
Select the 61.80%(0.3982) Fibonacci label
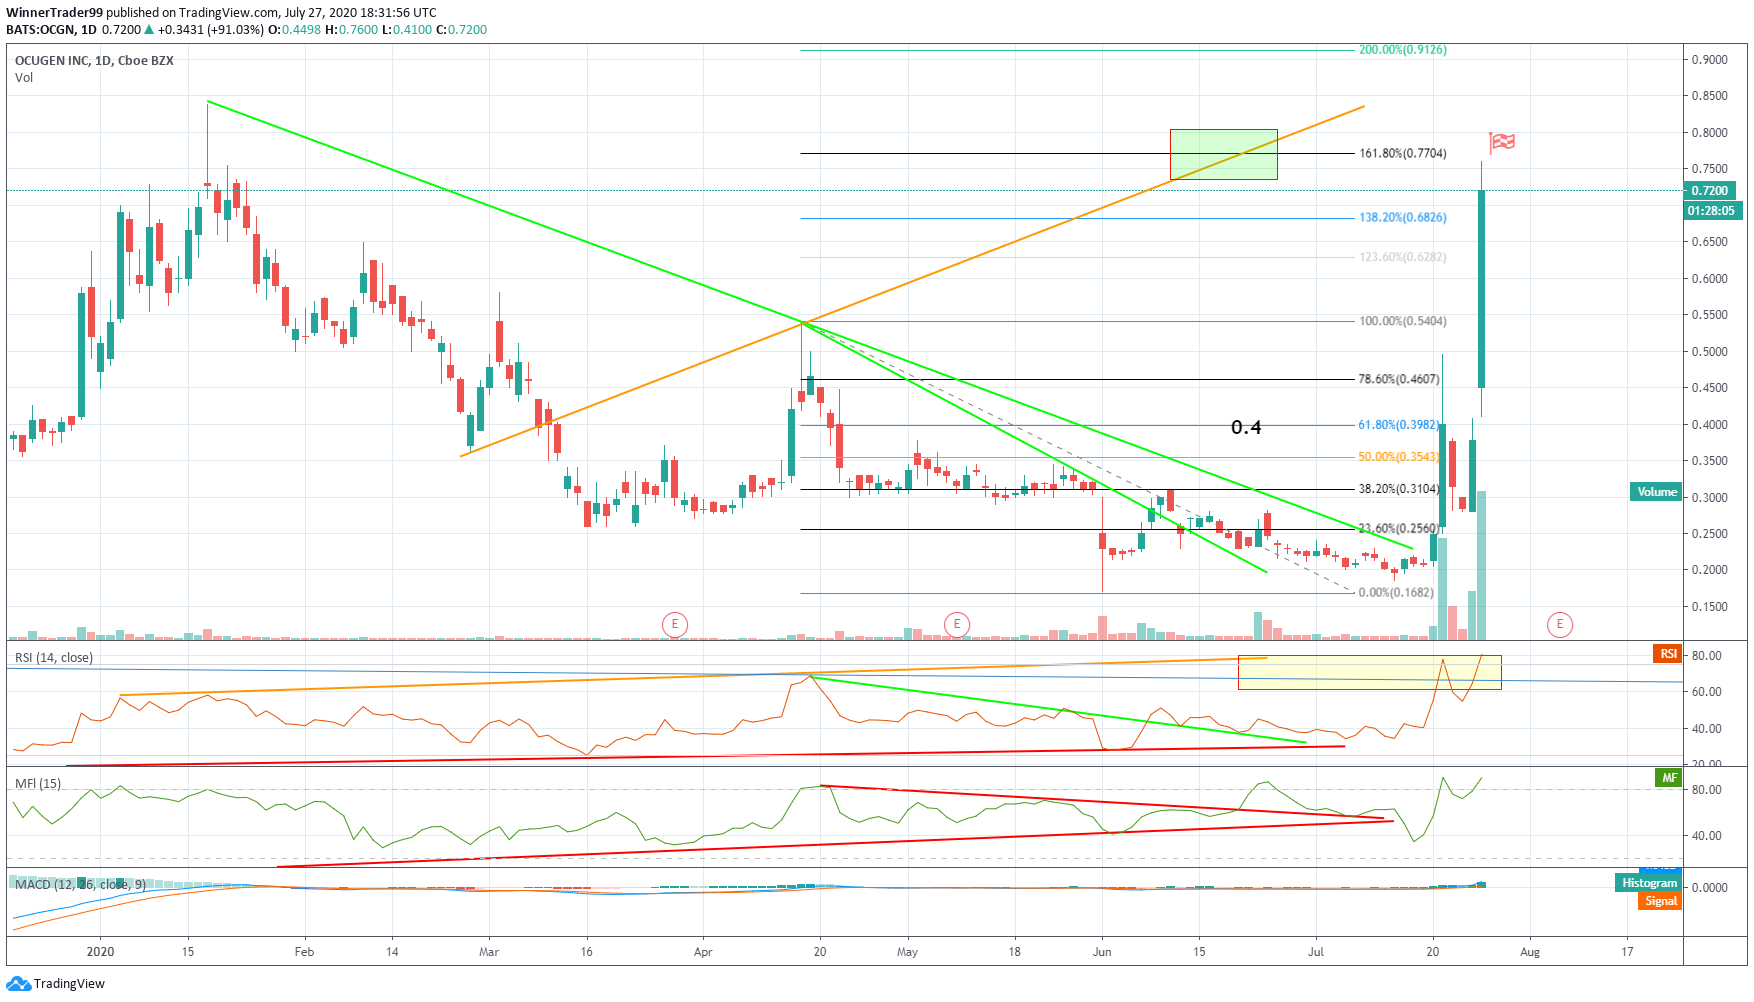point(1398,425)
